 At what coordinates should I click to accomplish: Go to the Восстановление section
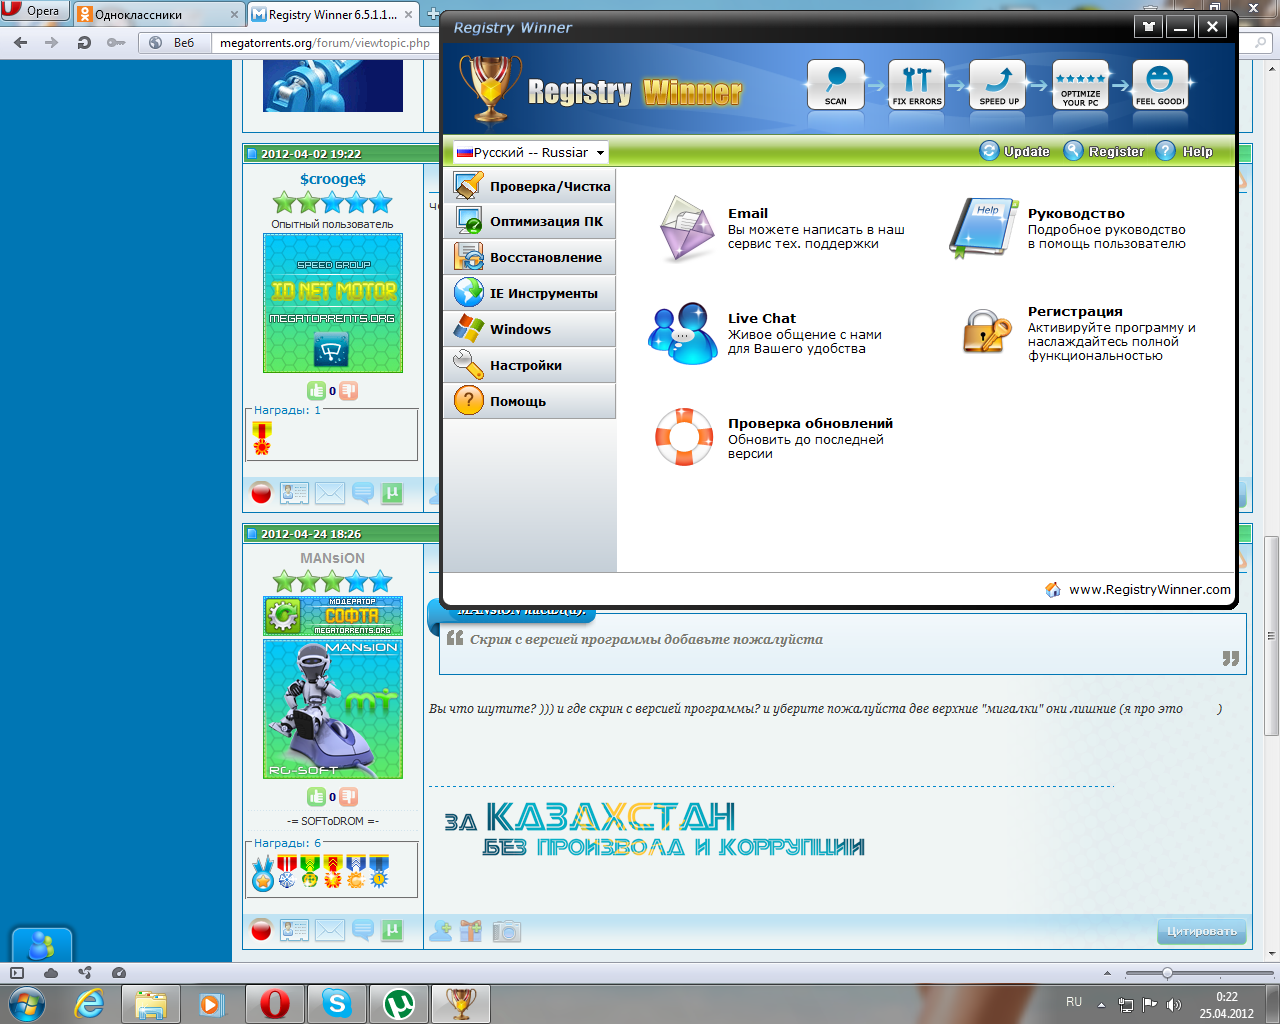point(530,258)
